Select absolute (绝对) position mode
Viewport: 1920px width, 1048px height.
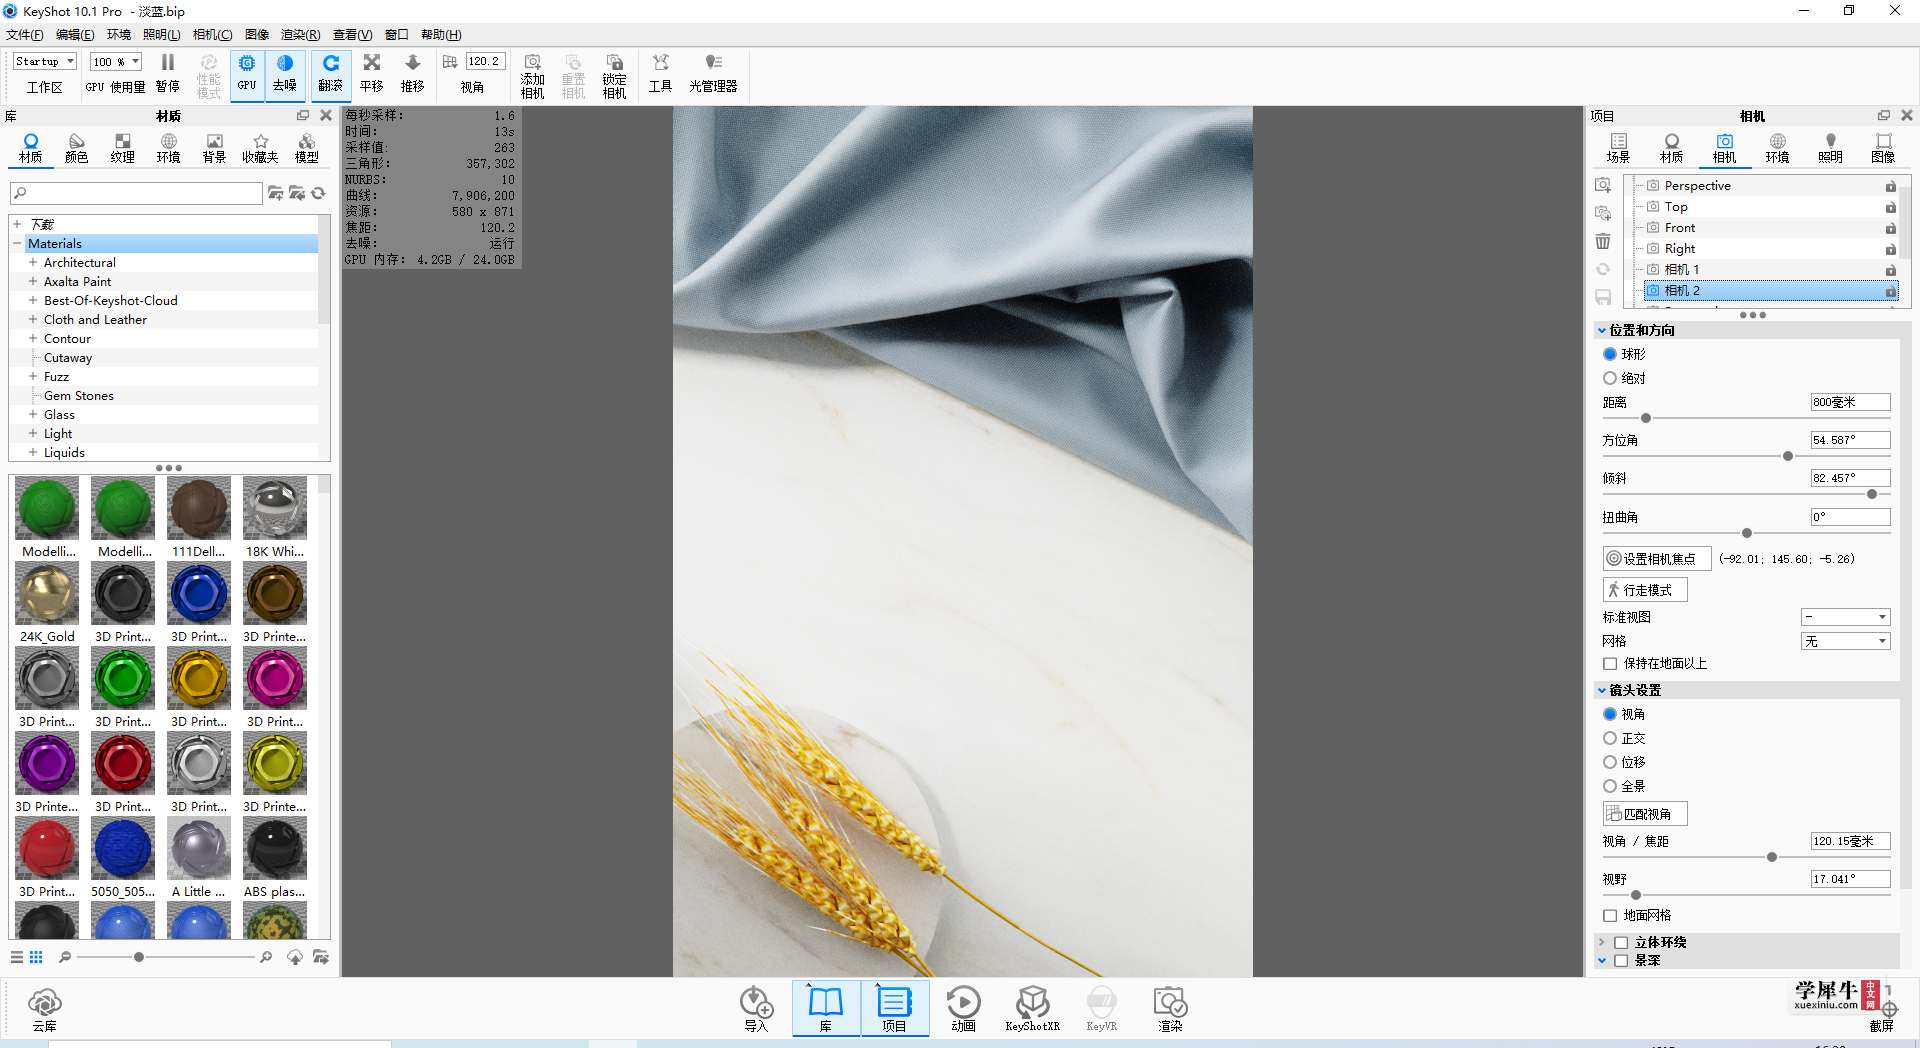(x=1610, y=378)
